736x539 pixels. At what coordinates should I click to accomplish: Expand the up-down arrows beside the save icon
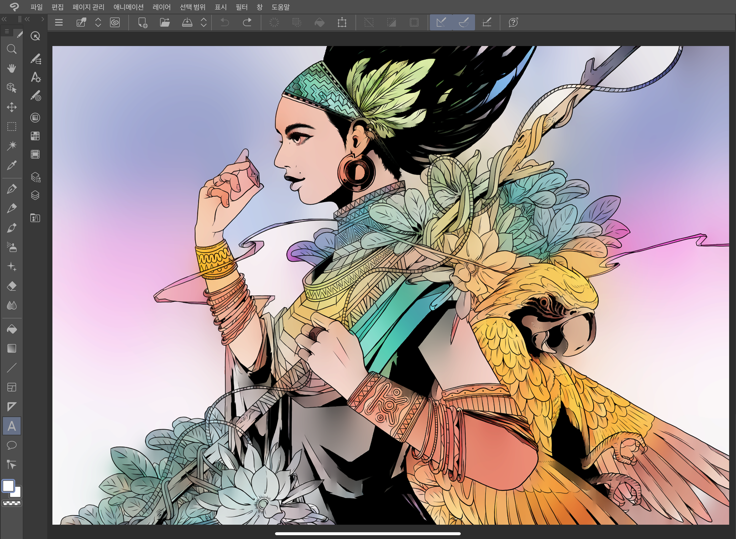[204, 23]
